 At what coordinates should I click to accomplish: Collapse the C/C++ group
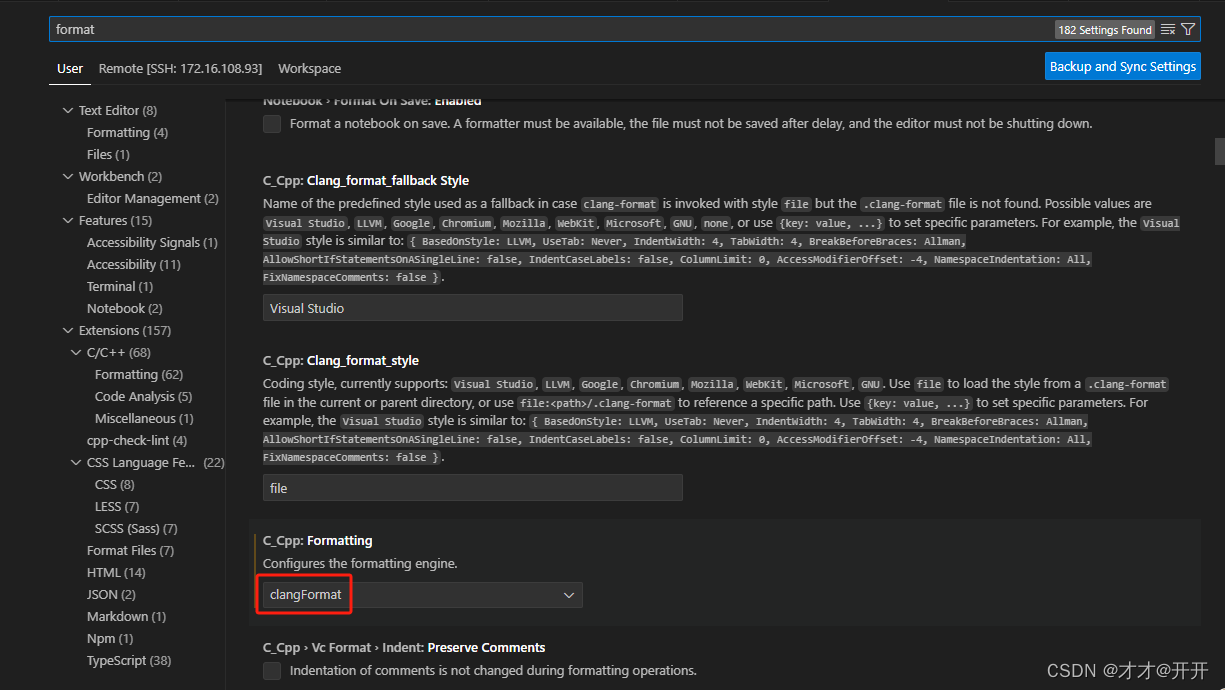pyautogui.click(x=76, y=352)
